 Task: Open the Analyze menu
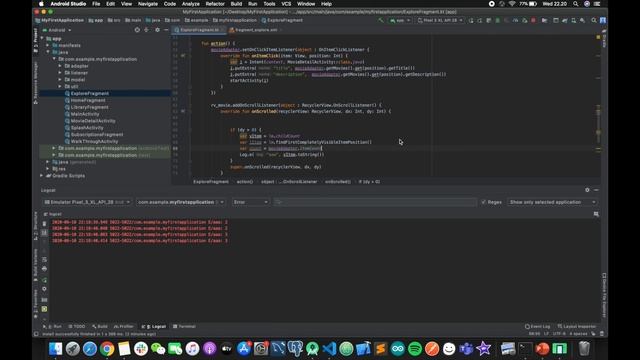coord(190,4)
